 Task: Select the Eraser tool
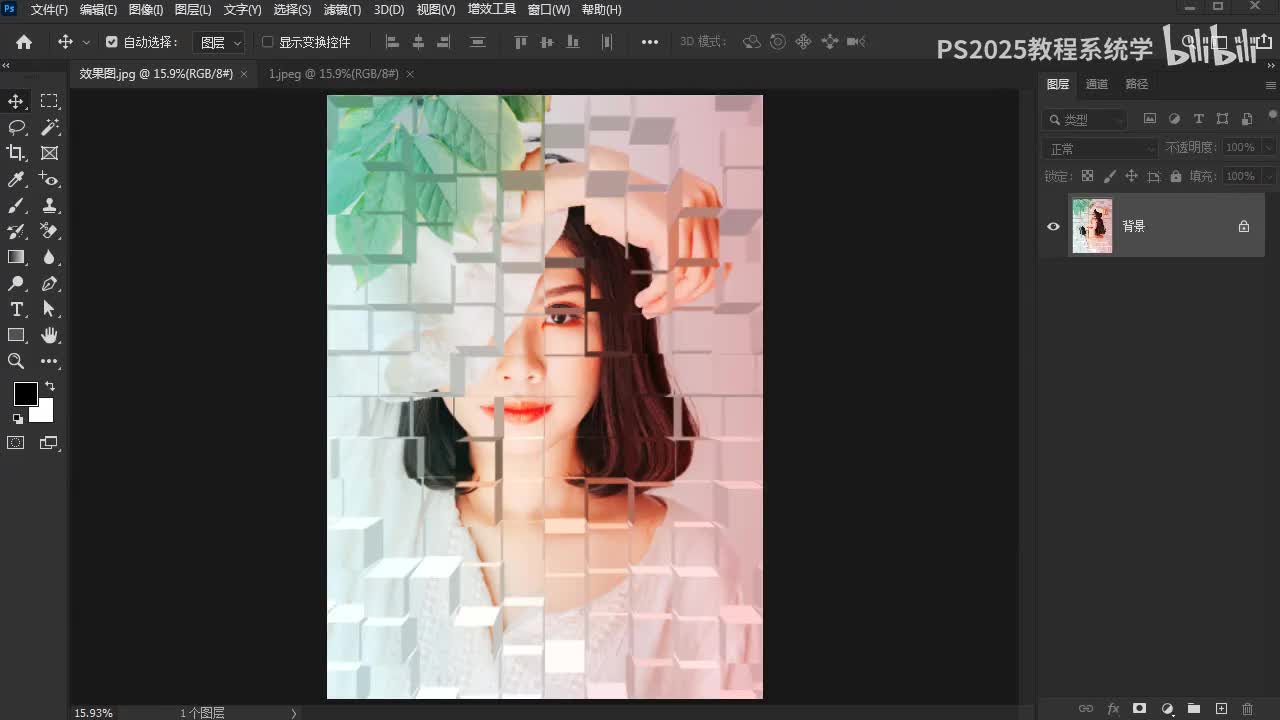(x=49, y=231)
